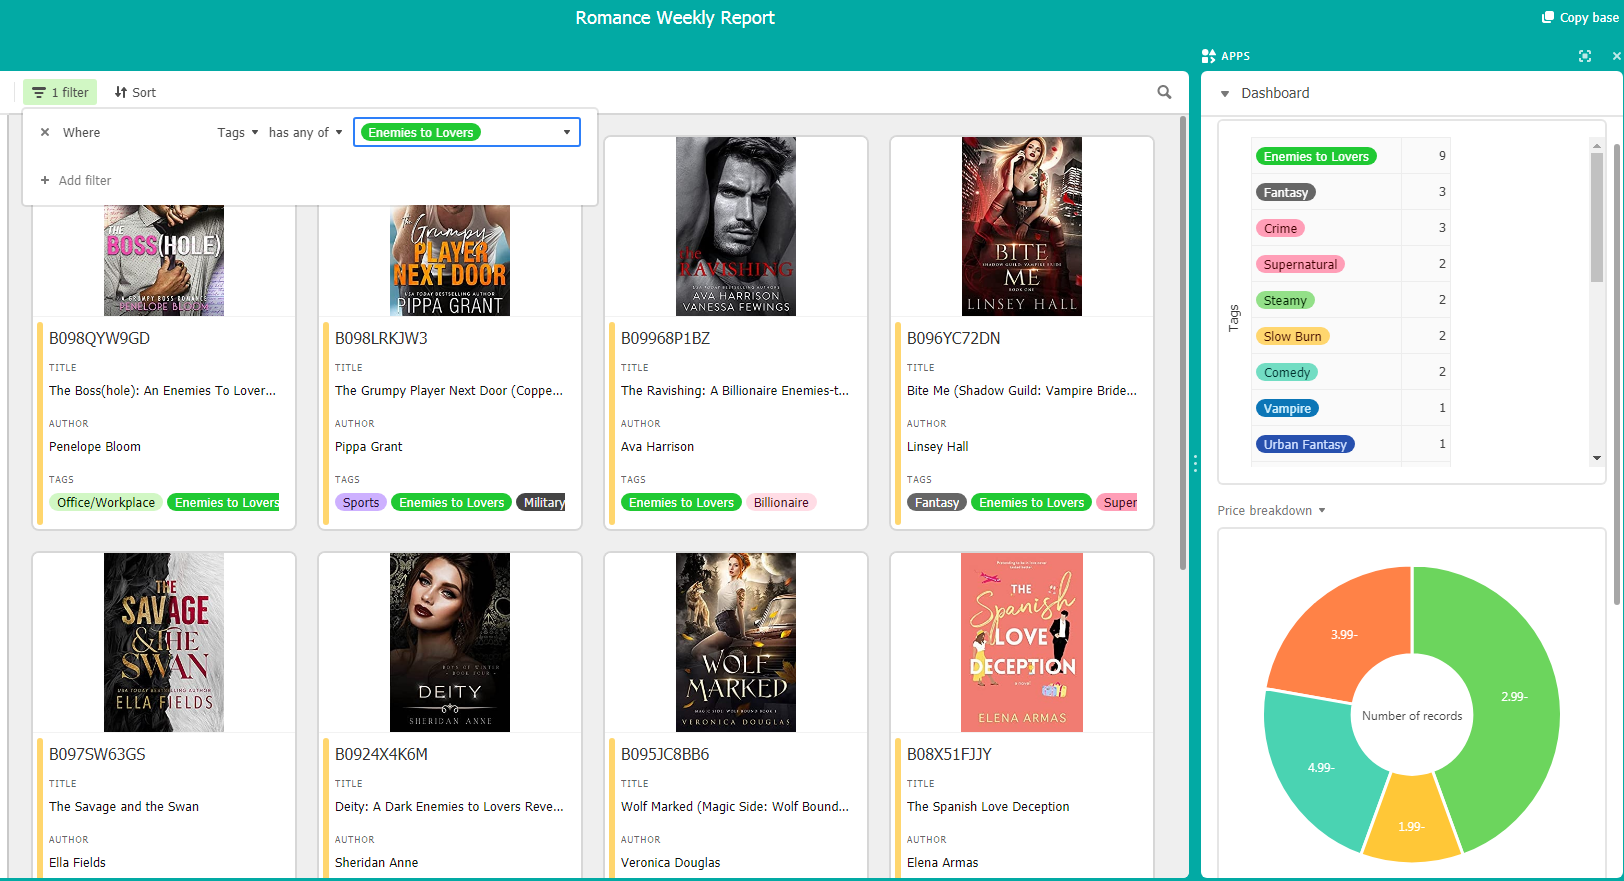Open the Tags field dropdown
The height and width of the screenshot is (881, 1624).
[x=238, y=132]
